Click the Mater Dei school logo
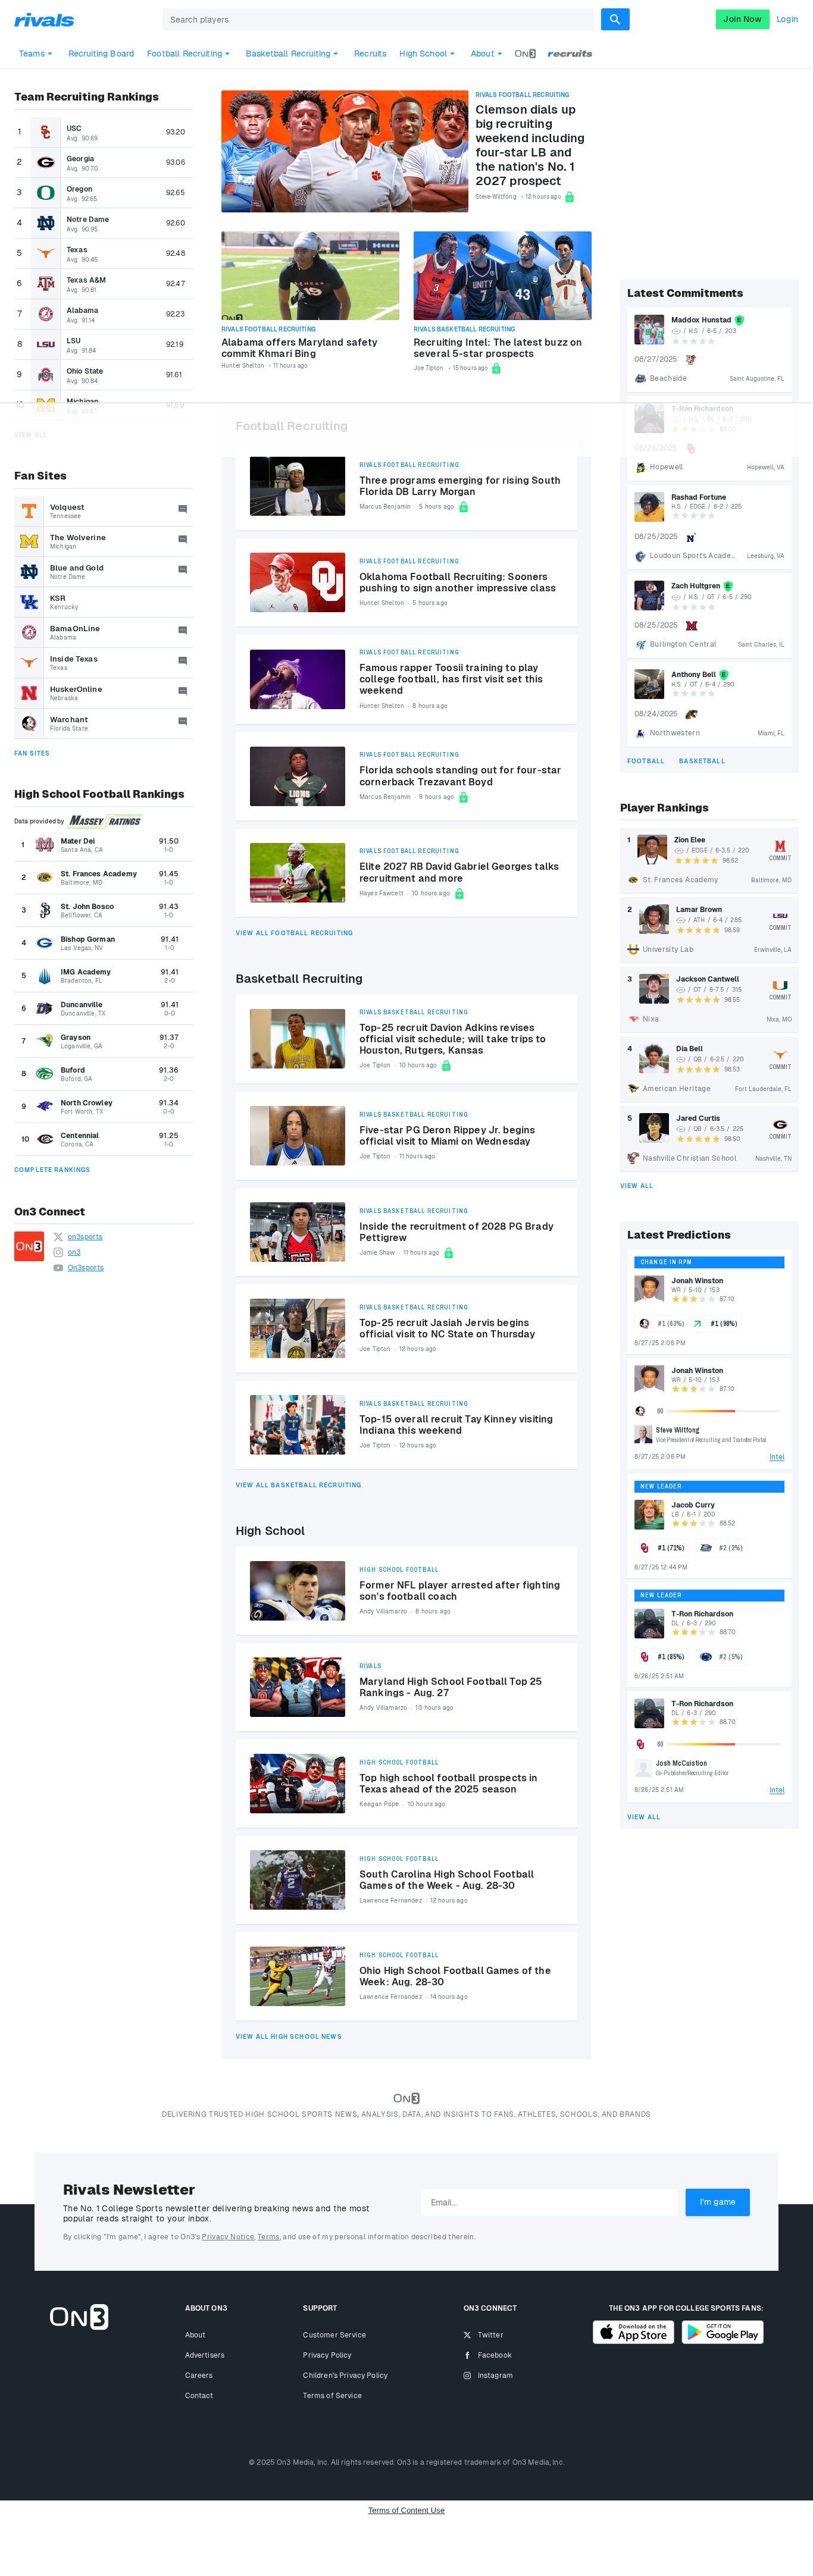Screen dimensions: 813x2576 tap(45, 845)
